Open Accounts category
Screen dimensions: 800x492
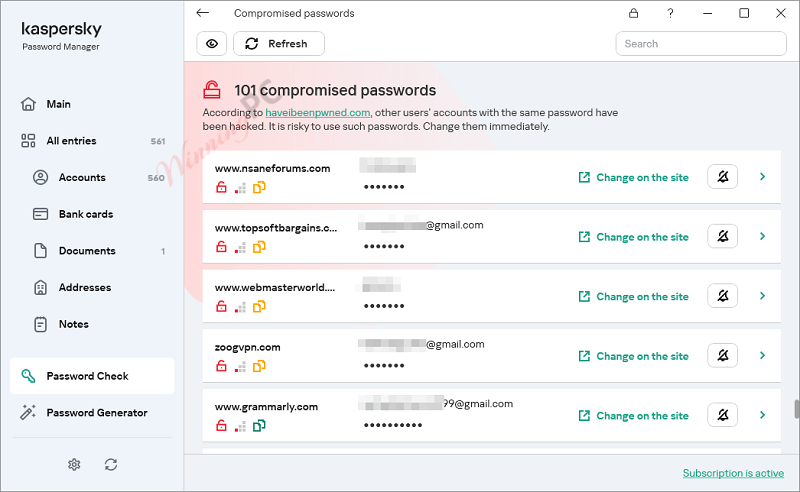pyautogui.click(x=92, y=178)
